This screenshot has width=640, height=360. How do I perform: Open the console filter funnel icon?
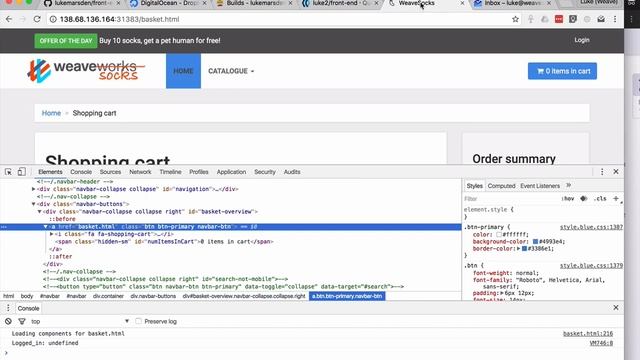[22, 321]
